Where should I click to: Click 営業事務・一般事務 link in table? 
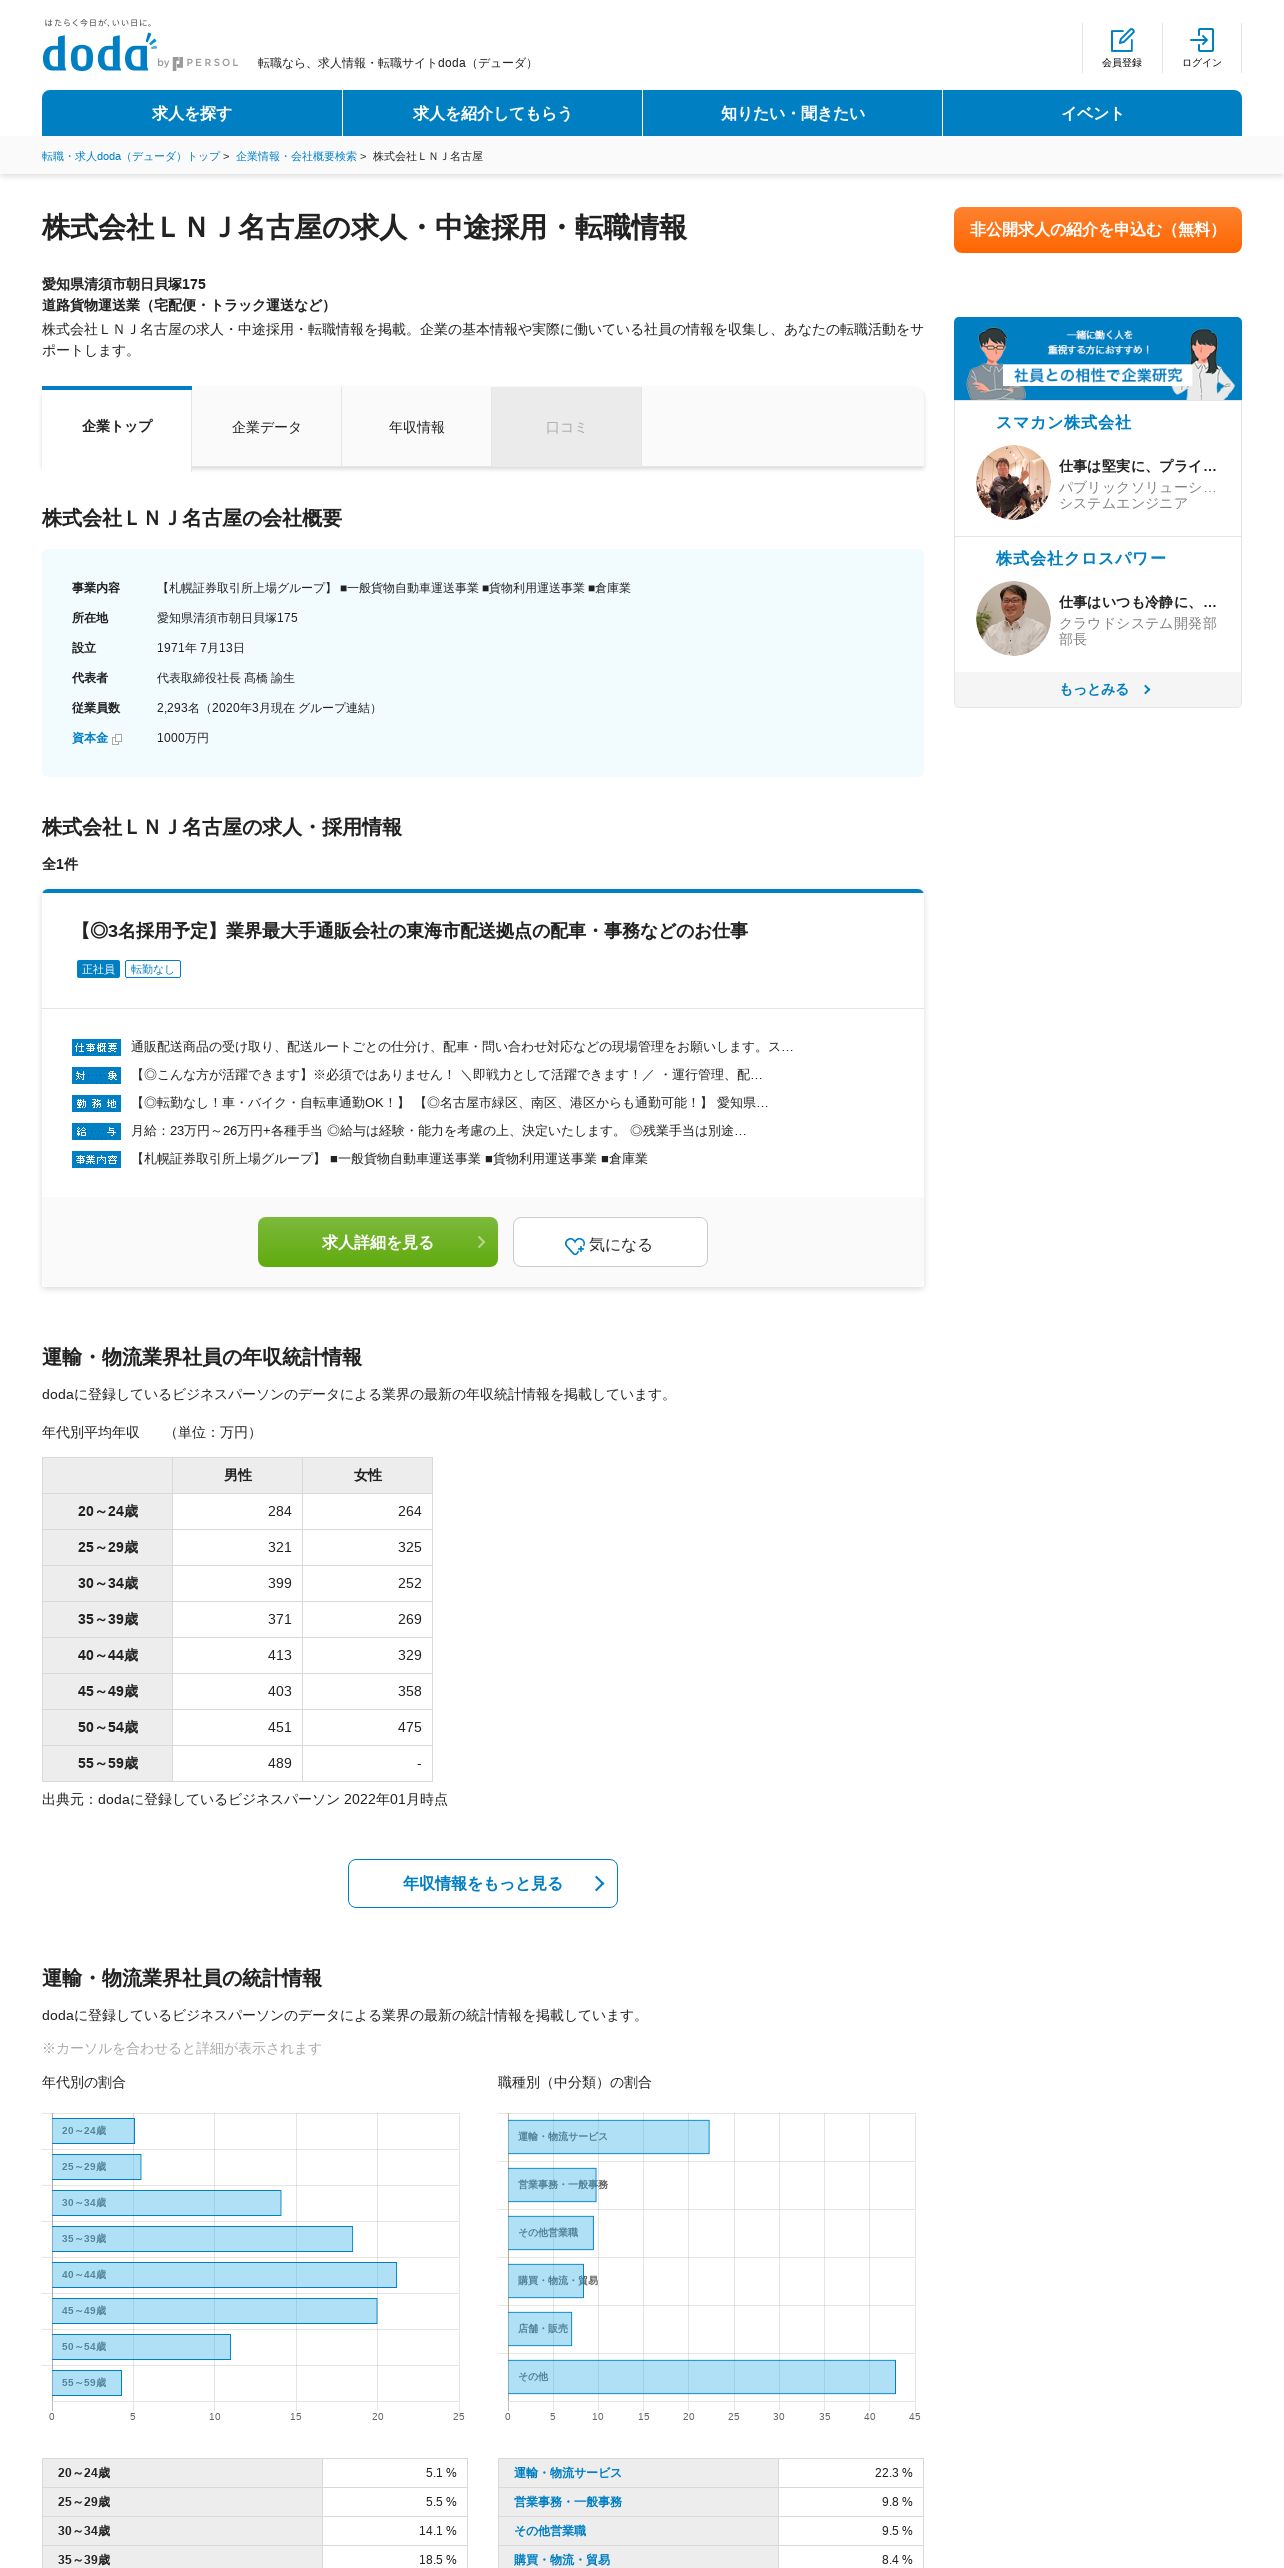pyautogui.click(x=567, y=2502)
